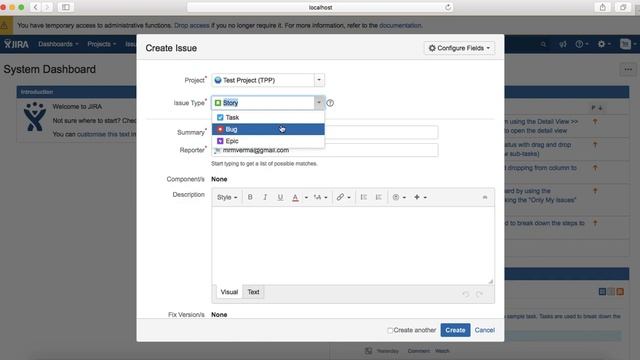Click the browser tabs overview icon
The image size is (640, 360).
click(623, 7)
